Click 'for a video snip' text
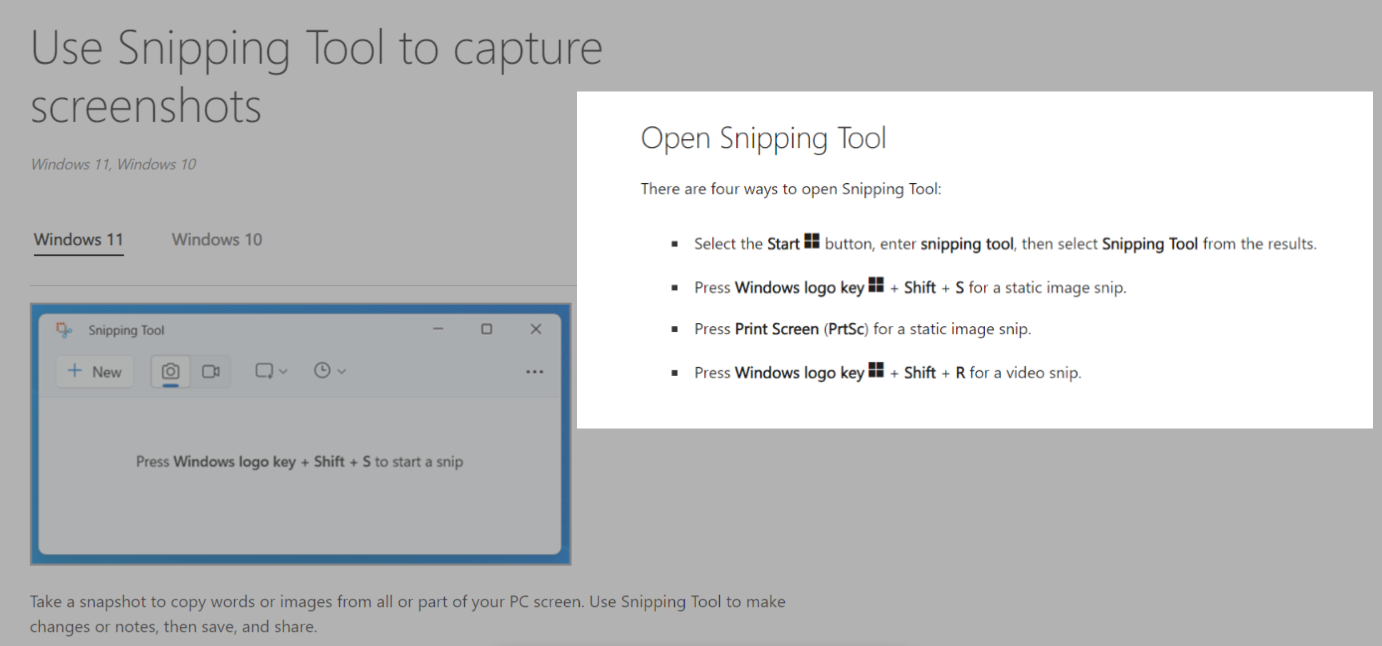 point(1025,373)
